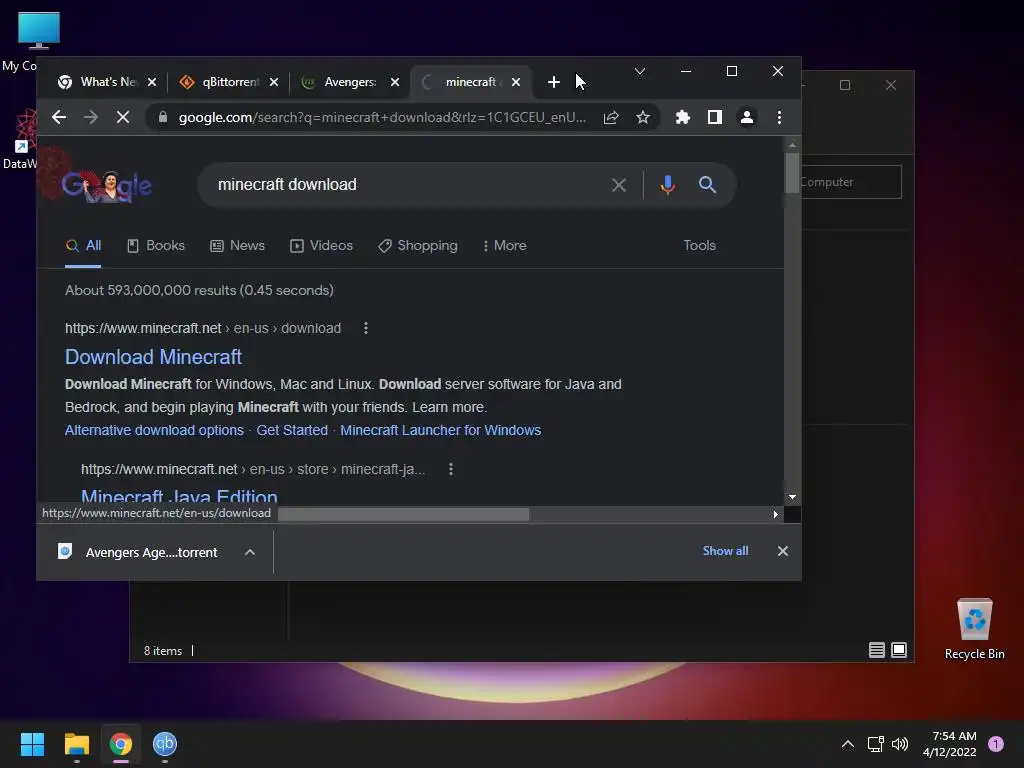This screenshot has width=1024, height=768.
Task: Open the notification badge in taskbar
Action: pos(996,744)
